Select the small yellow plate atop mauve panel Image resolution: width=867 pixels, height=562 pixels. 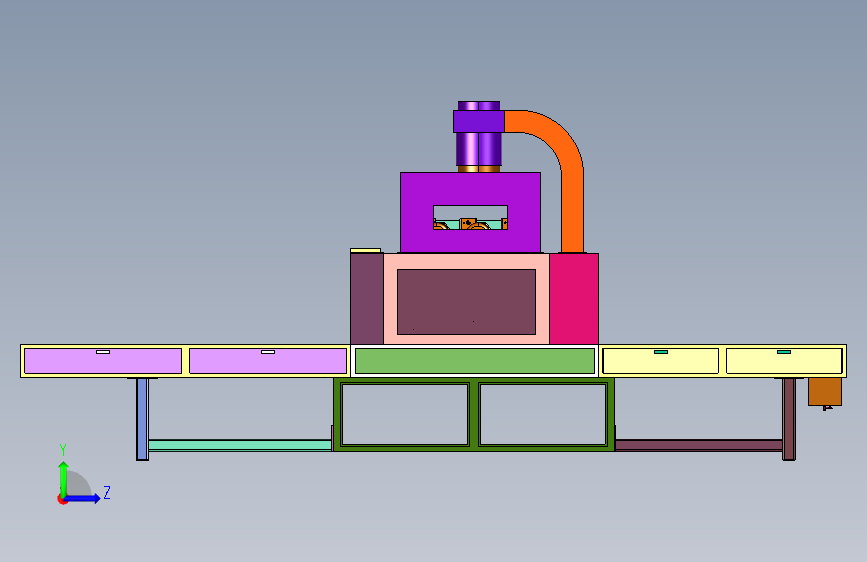365,251
